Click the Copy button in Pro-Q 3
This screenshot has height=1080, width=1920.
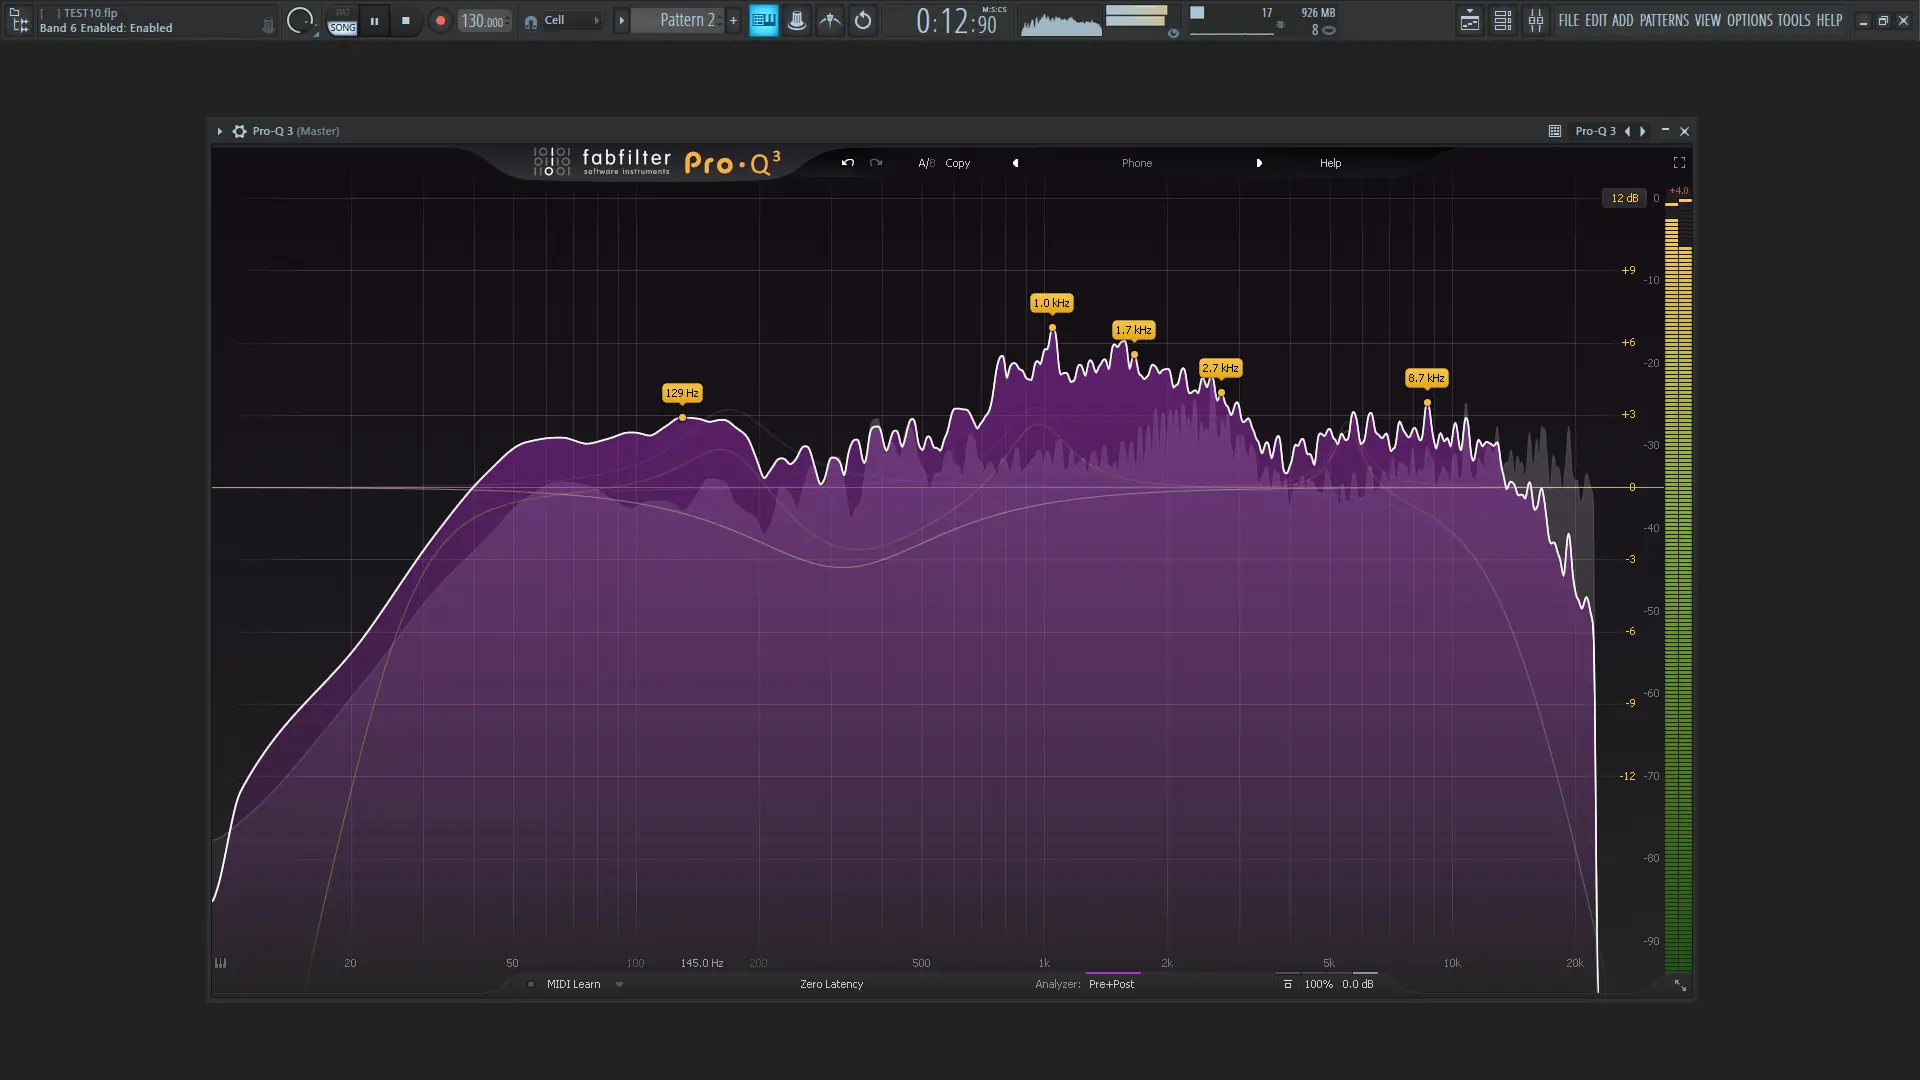tap(957, 163)
